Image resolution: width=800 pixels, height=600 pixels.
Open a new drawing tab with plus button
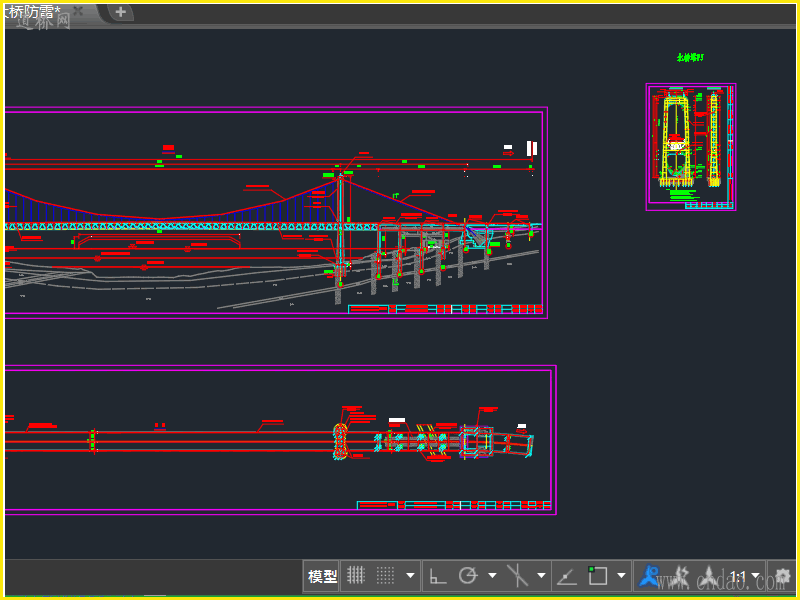tap(120, 12)
